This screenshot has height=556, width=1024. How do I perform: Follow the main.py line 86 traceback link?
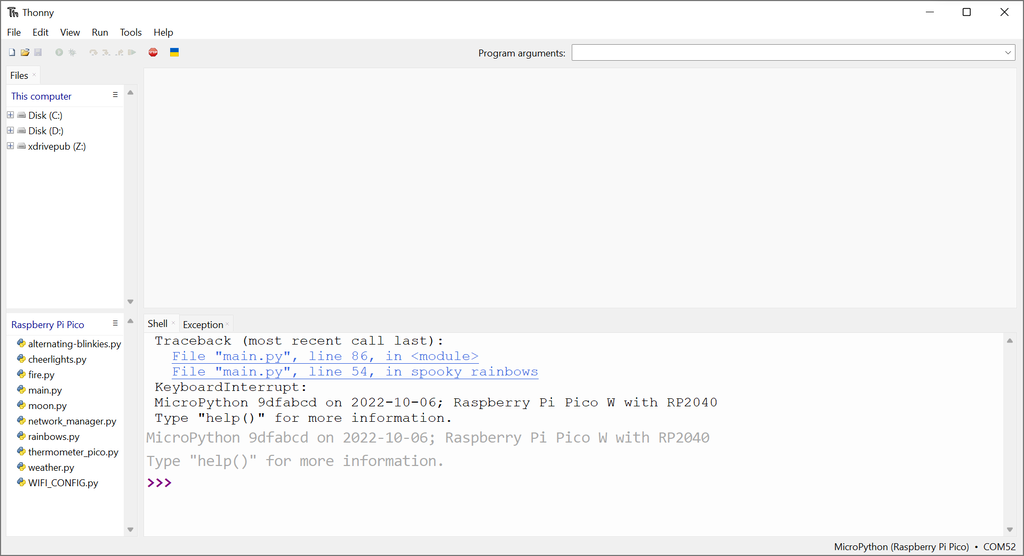point(325,356)
